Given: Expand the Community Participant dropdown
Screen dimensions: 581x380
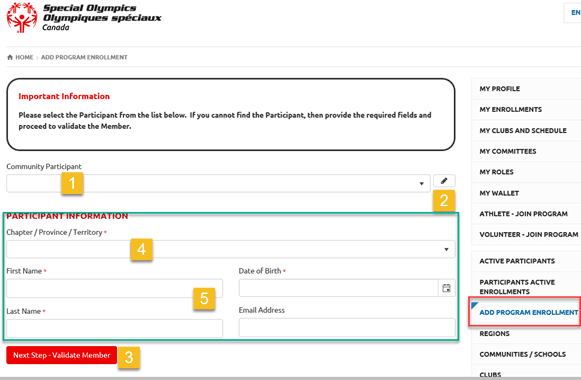Looking at the screenshot, I should click(x=421, y=183).
